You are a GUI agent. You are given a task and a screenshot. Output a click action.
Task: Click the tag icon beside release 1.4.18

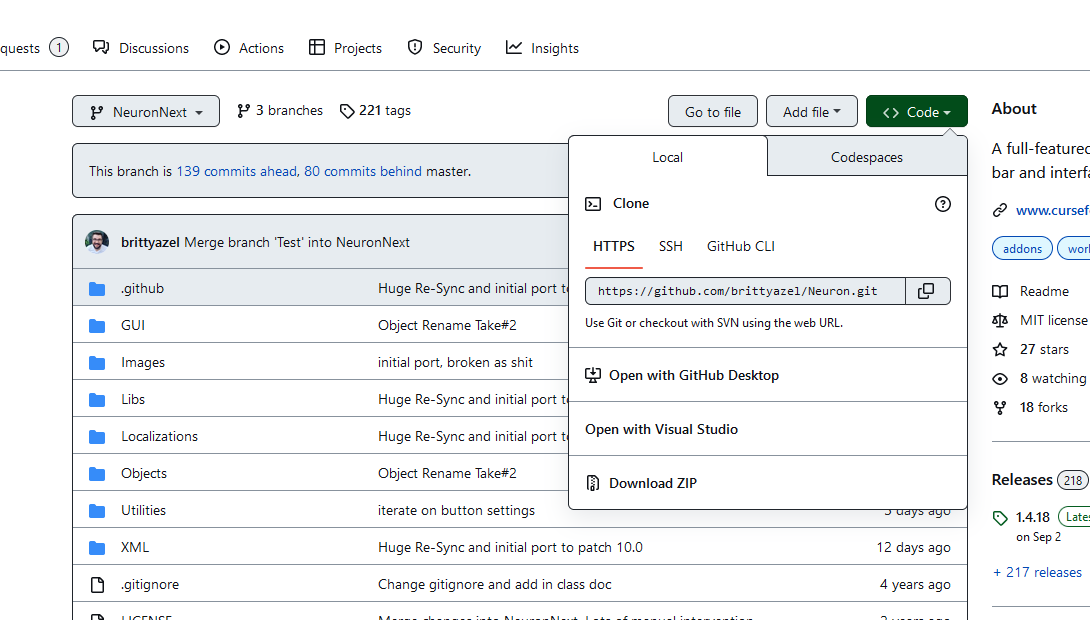pyautogui.click(x=1000, y=518)
